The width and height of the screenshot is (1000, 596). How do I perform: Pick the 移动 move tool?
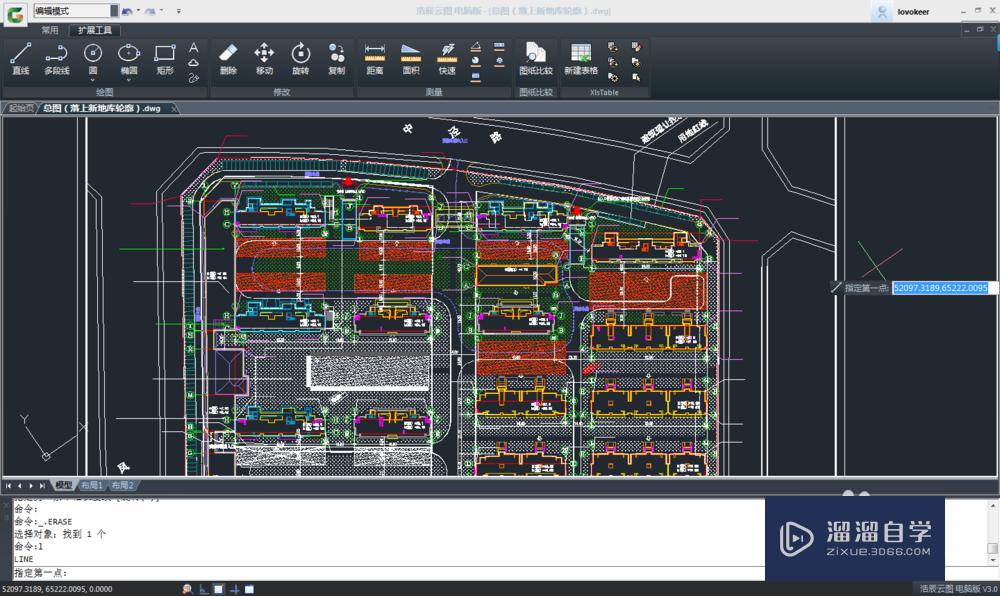click(264, 59)
